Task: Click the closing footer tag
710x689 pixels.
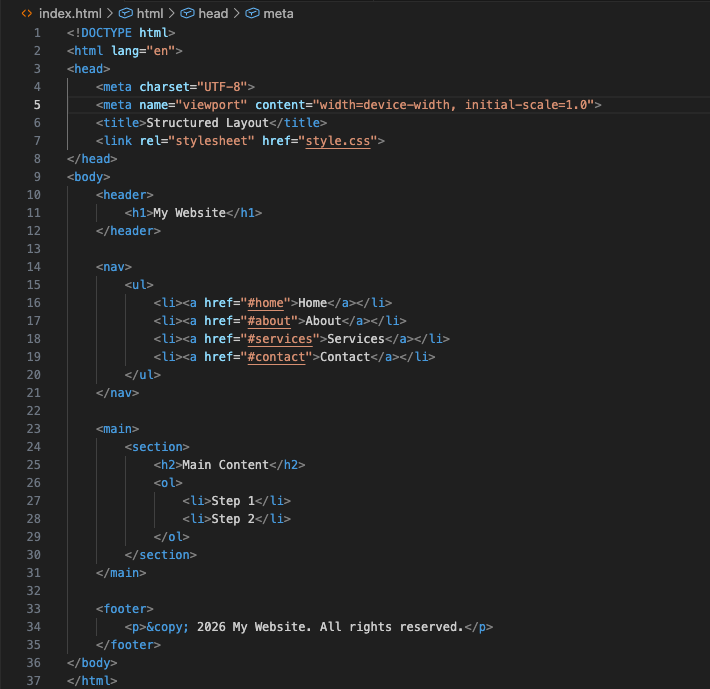Action: click(x=129, y=645)
